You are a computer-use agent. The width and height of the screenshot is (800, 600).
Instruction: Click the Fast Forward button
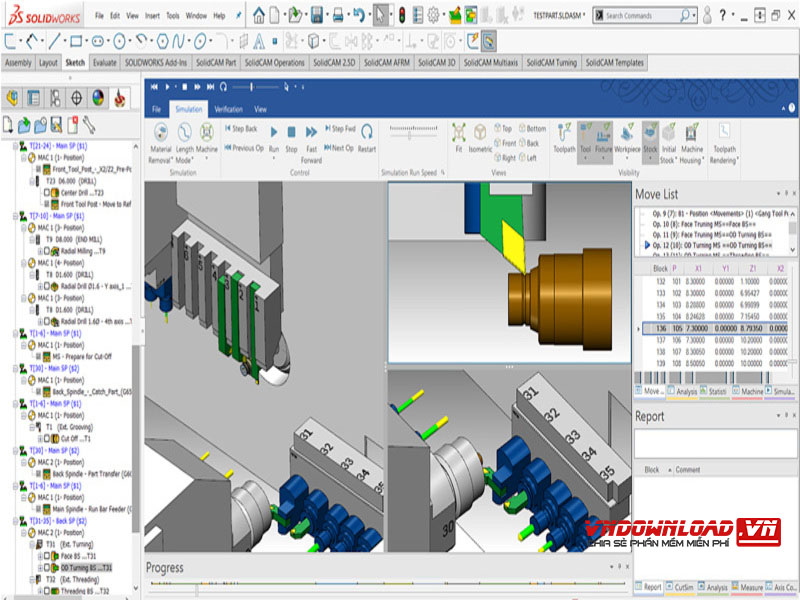tap(311, 143)
